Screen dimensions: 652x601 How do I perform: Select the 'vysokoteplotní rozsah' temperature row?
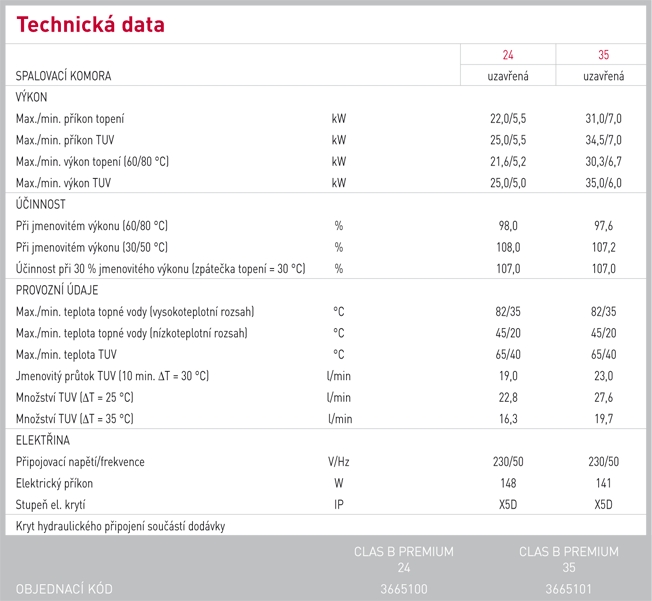(326, 312)
